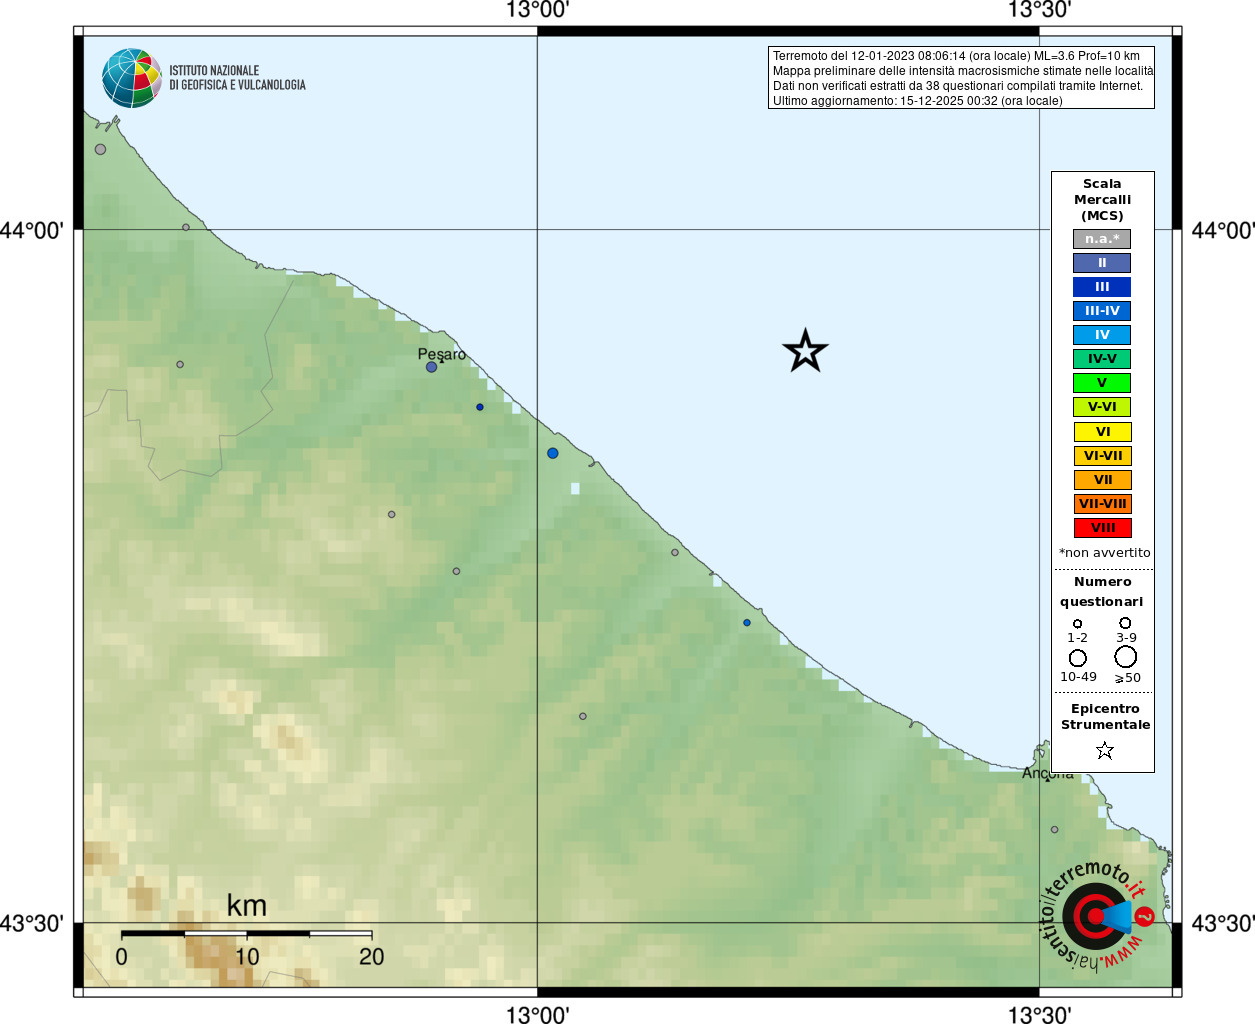Click the 'Terremoto del 12-01-2023' title line

(x=956, y=56)
